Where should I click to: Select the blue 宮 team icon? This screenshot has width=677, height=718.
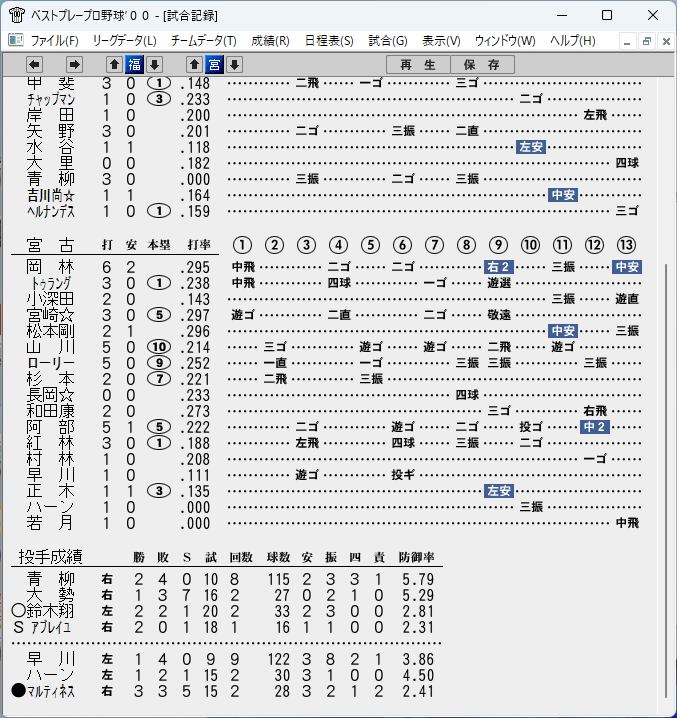click(x=214, y=65)
